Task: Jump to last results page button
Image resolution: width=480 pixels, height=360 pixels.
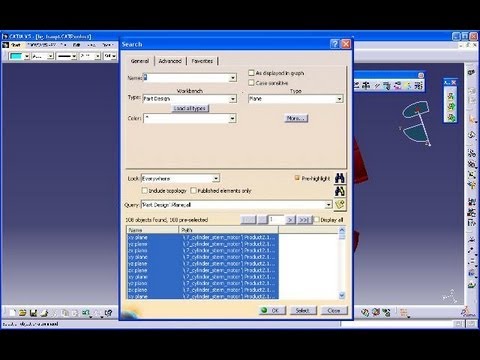Action: pyautogui.click(x=304, y=220)
